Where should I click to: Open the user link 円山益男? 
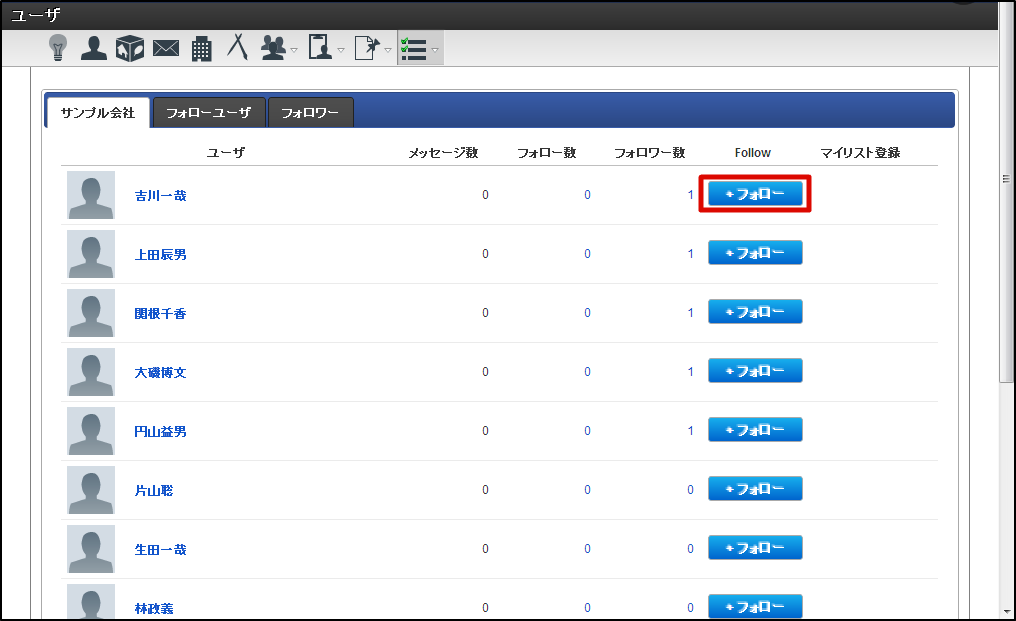(x=160, y=432)
